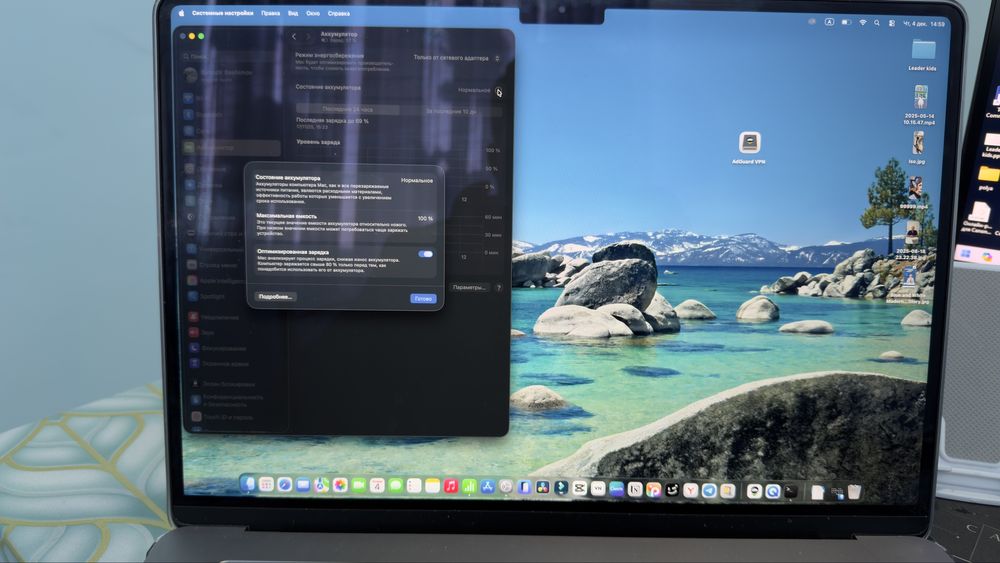The height and width of the screenshot is (563, 1000).
Task: Open Terminal from the Dock
Action: coord(791,492)
